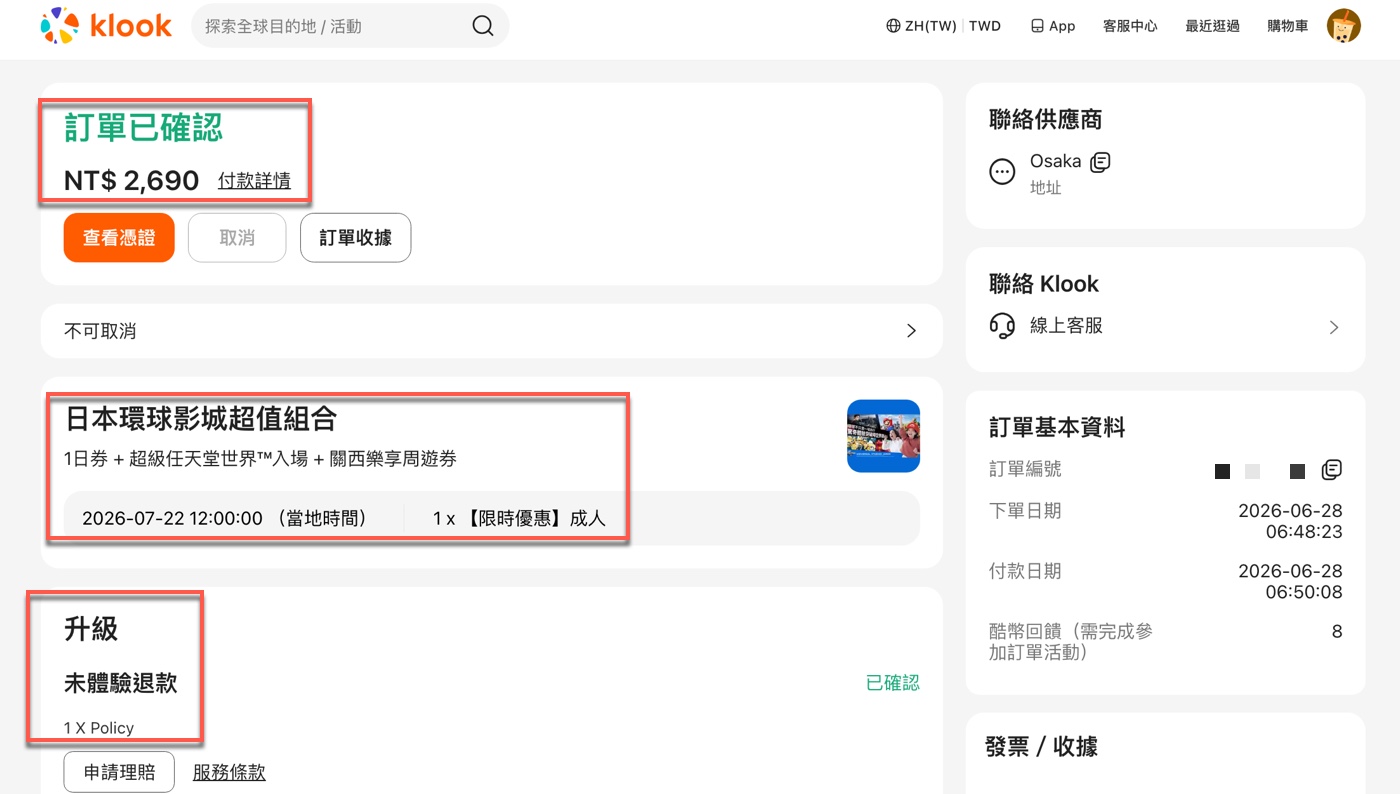The width and height of the screenshot is (1400, 794).
Task: Open the App download menu
Action: [x=1053, y=26]
